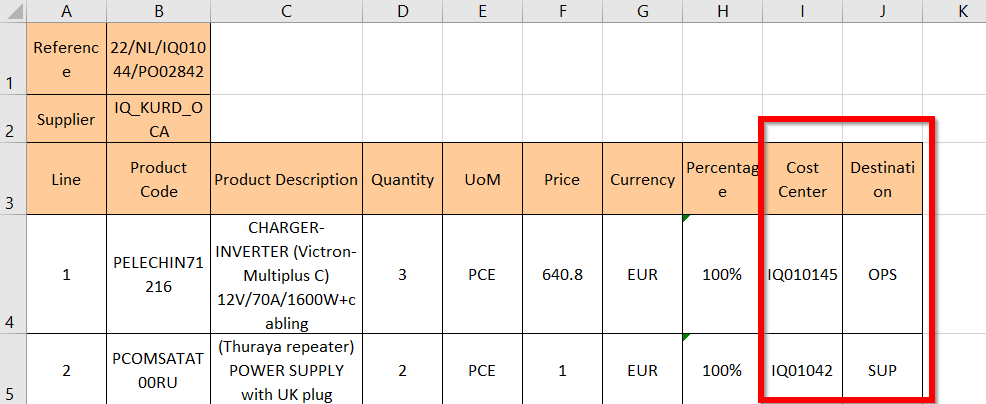The height and width of the screenshot is (404, 986).
Task: Click the SUP destination cell
Action: [882, 370]
